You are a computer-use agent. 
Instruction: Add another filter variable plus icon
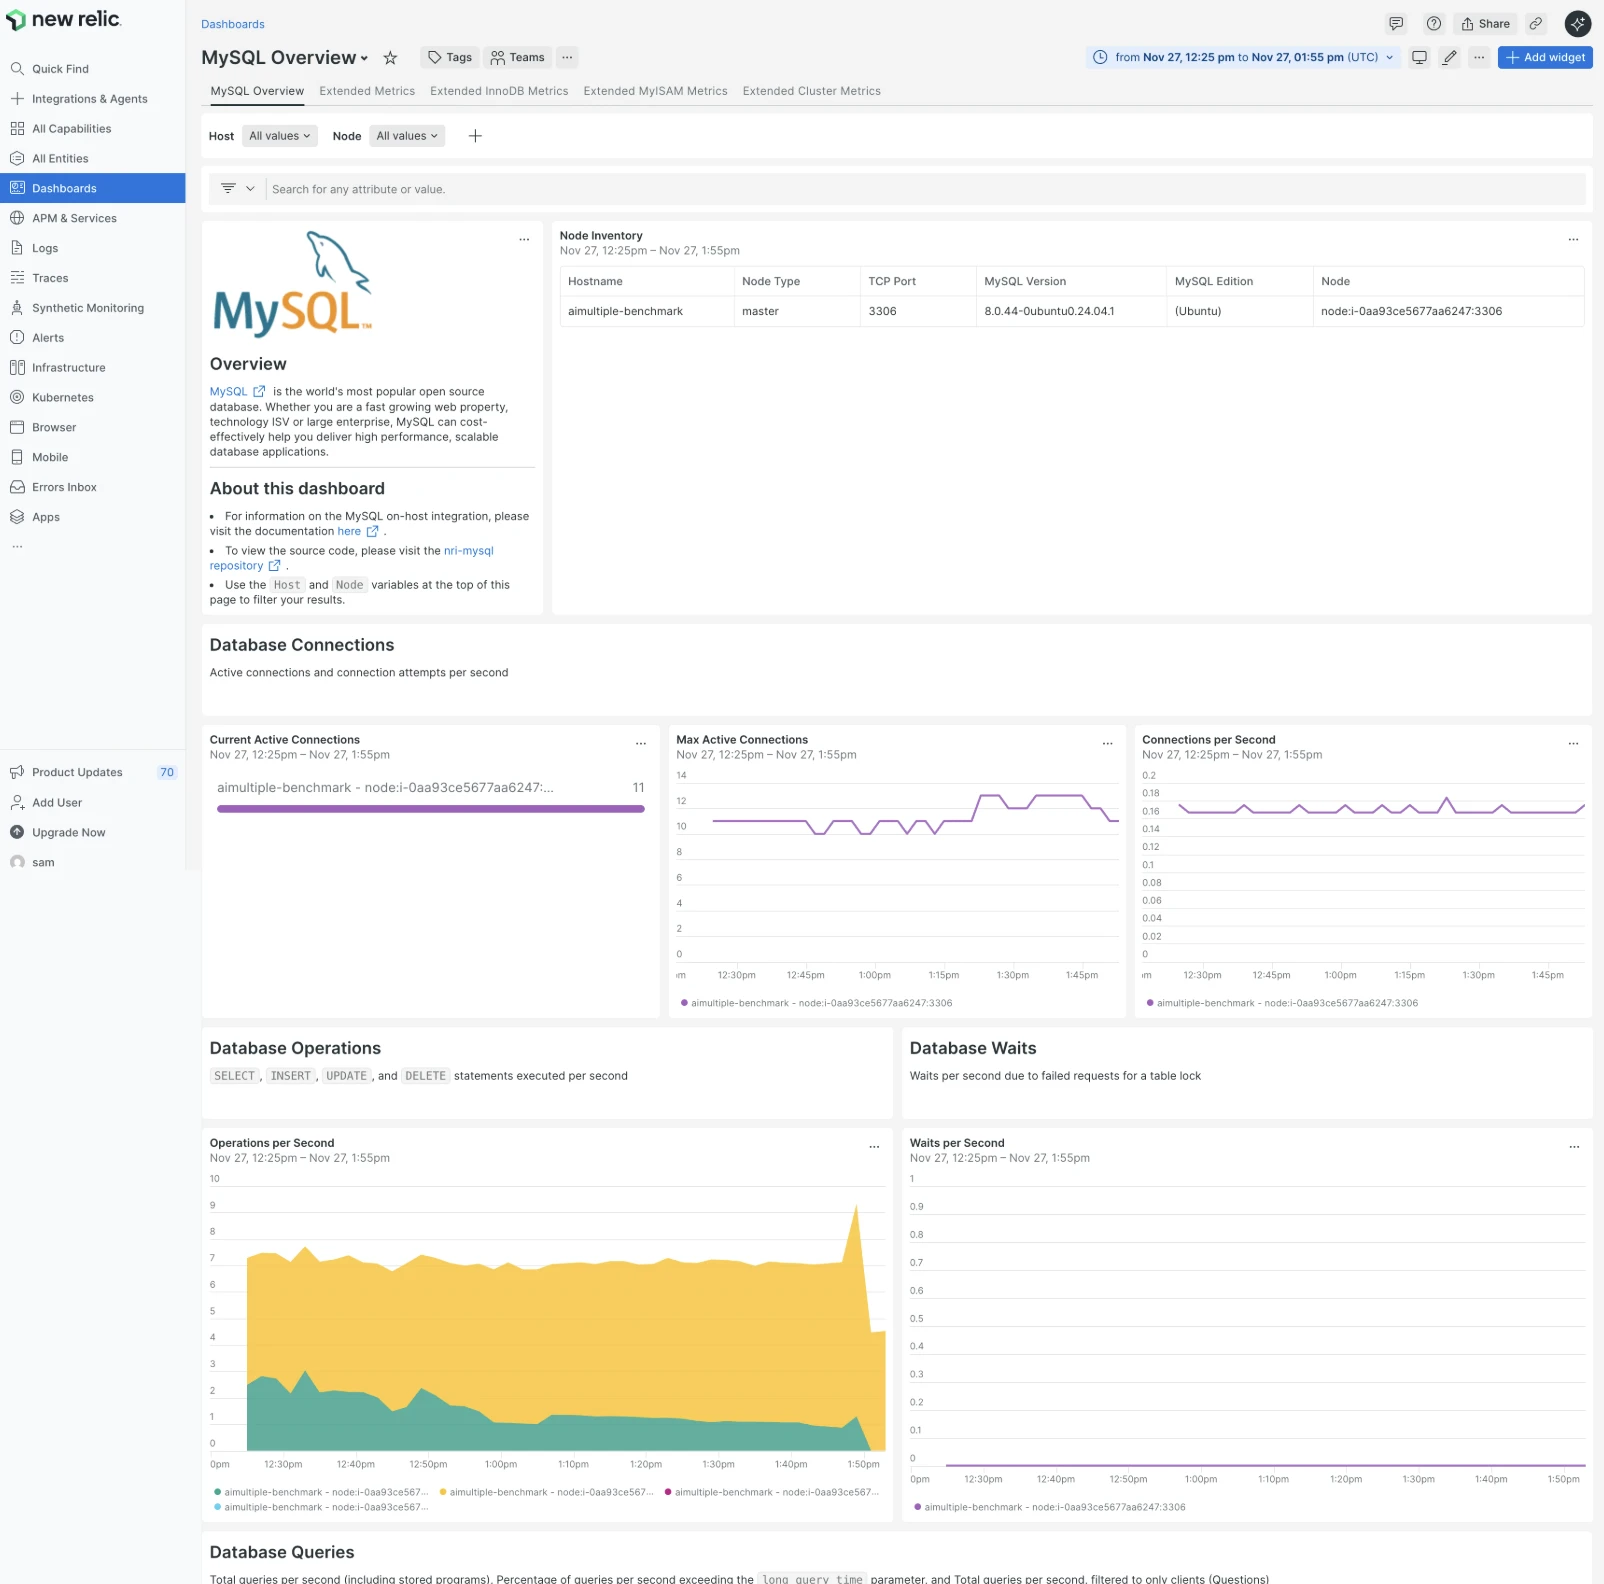475,136
